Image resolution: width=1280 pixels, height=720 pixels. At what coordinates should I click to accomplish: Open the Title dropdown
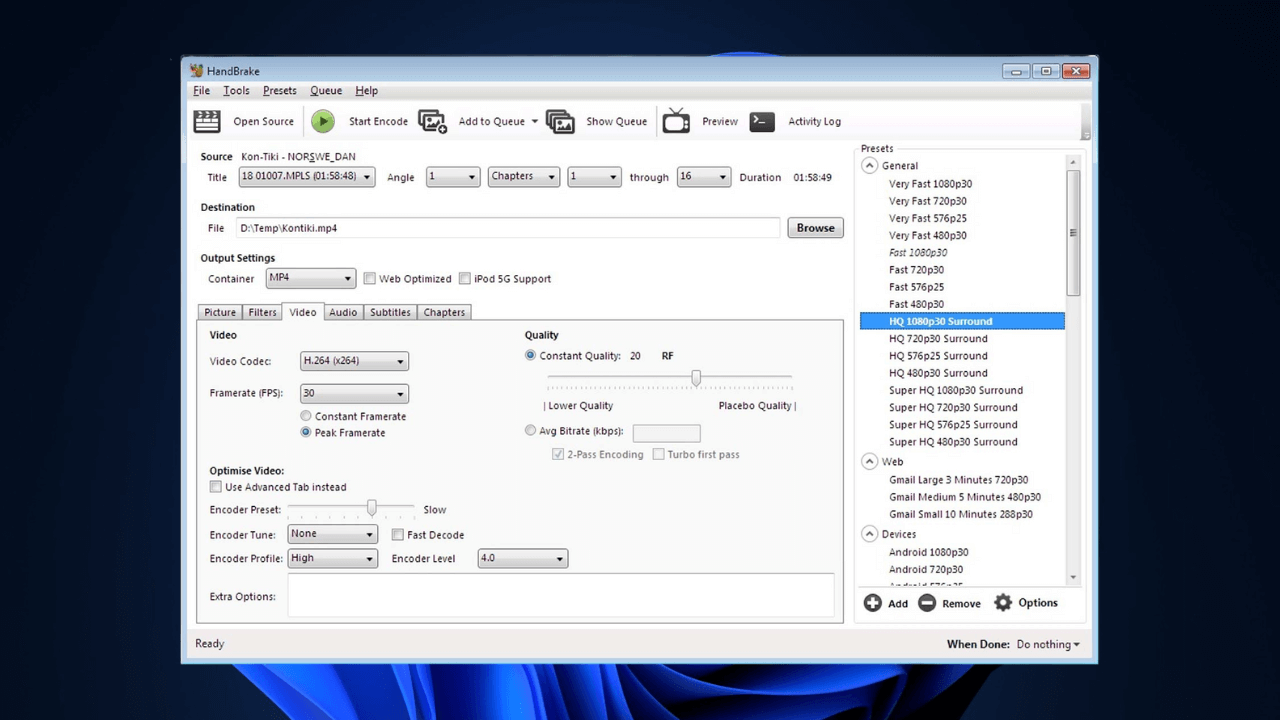306,177
